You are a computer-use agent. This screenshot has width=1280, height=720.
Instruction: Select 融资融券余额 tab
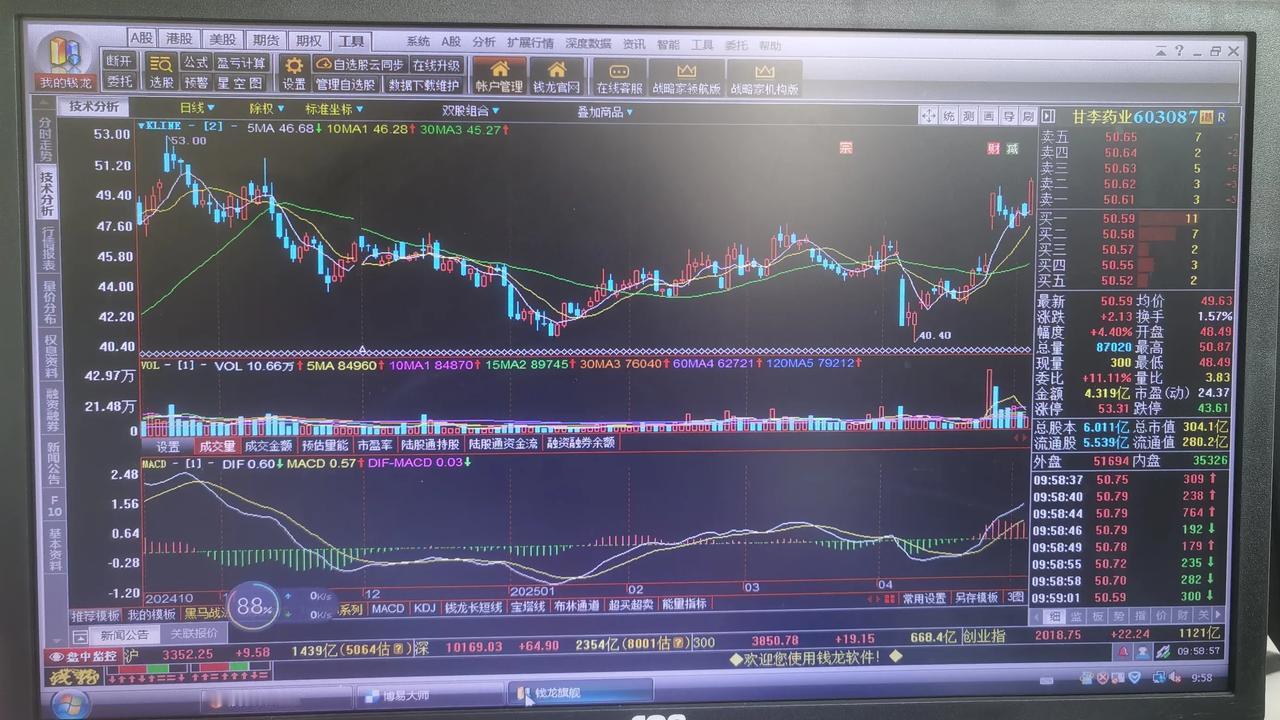point(580,443)
